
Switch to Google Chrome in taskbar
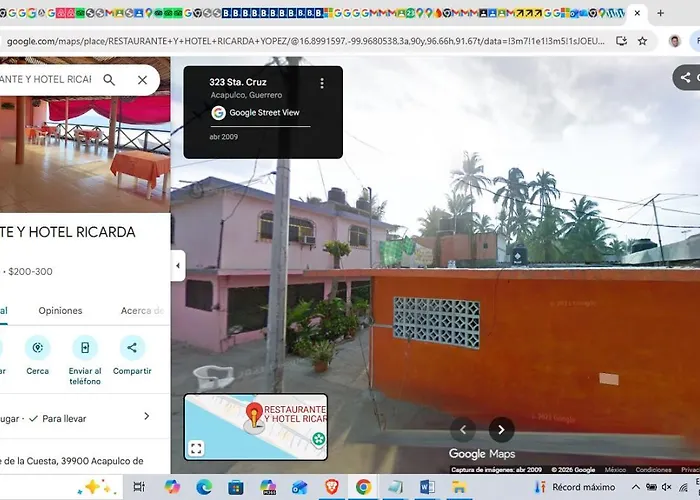point(363,487)
